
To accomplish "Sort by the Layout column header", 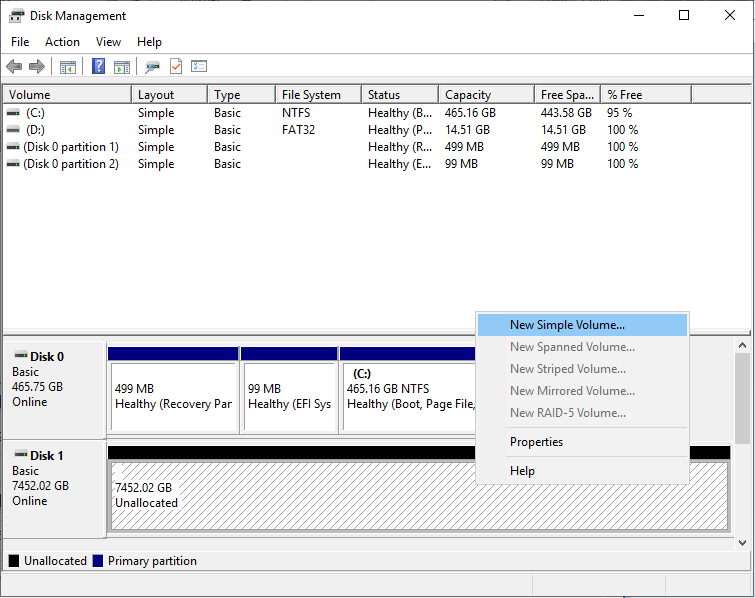I will pyautogui.click(x=170, y=95).
